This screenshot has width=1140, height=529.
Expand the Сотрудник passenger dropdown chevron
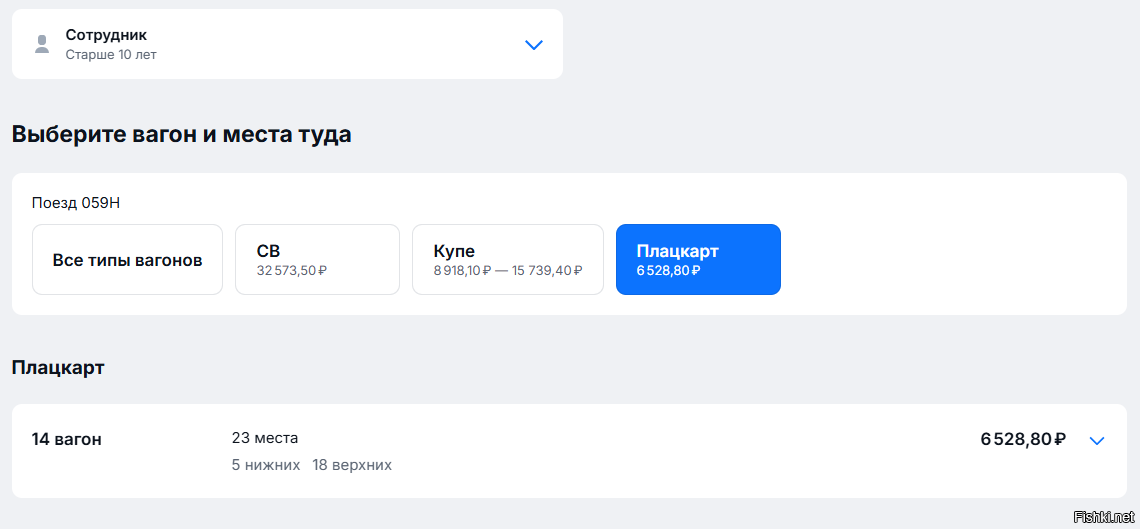(534, 45)
